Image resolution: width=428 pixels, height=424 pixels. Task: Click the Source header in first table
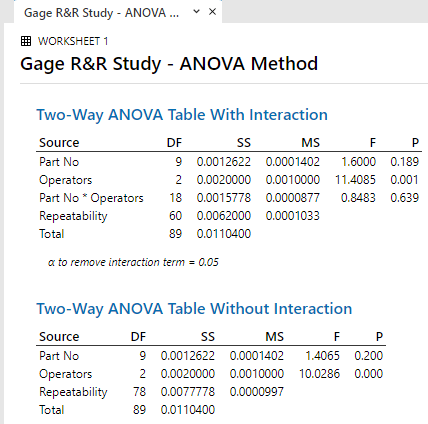tap(59, 143)
